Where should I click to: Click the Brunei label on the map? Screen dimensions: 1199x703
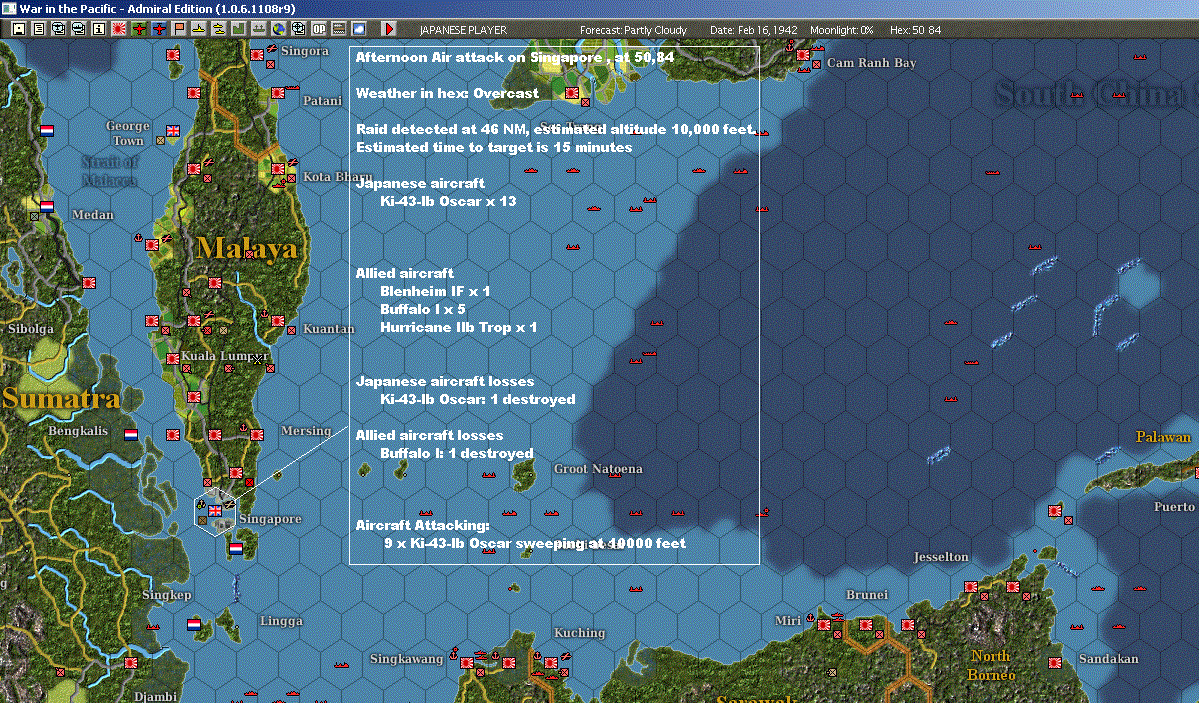click(x=867, y=594)
